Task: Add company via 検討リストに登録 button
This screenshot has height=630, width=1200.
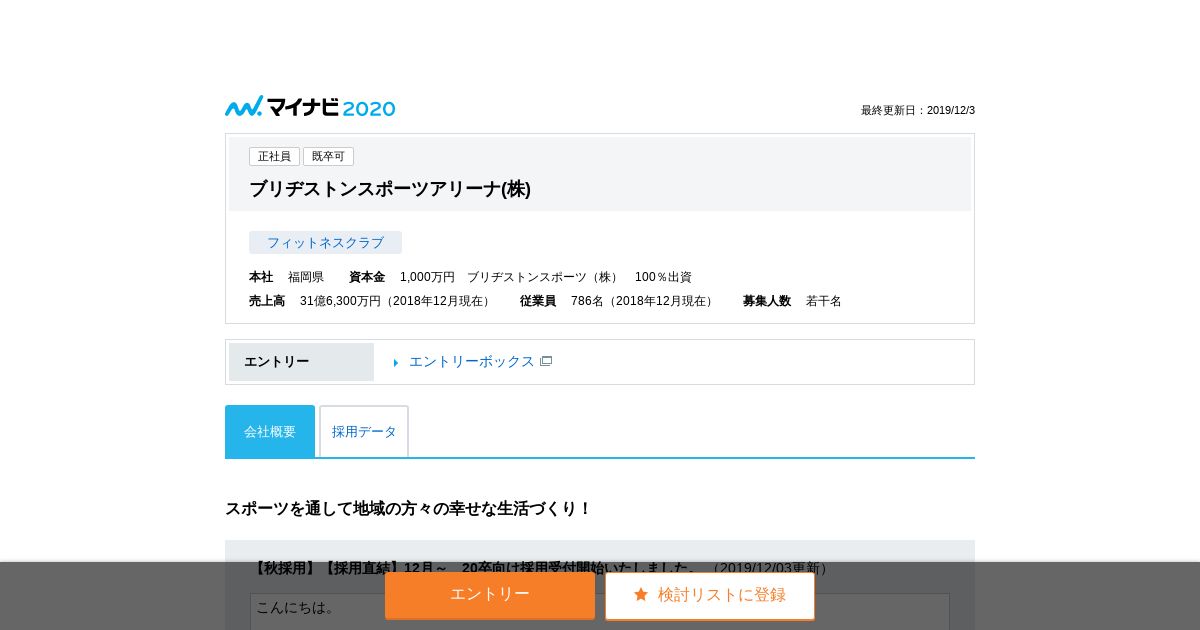Action: tap(710, 595)
